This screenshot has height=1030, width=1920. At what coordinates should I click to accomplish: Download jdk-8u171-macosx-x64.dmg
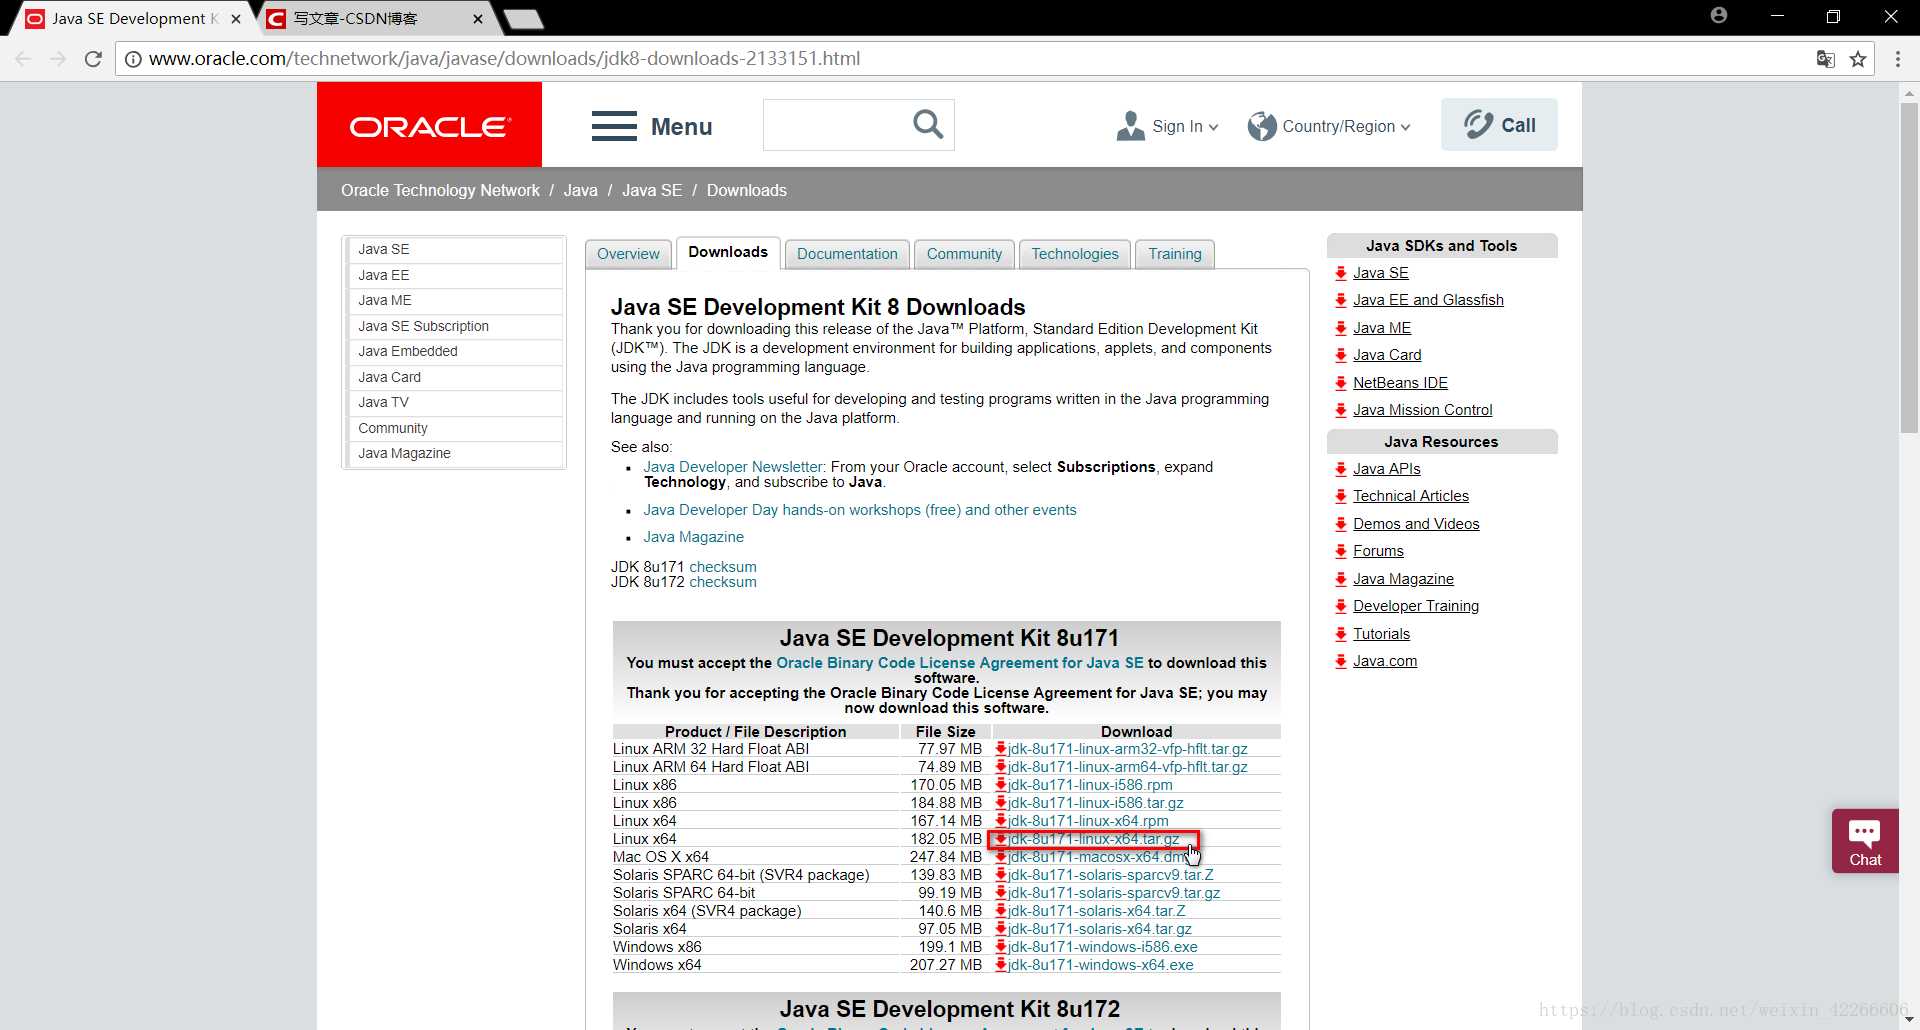coord(1098,857)
